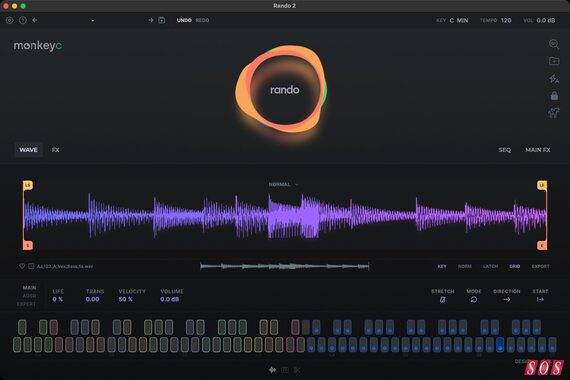
Task: Click the sample file name text
Action: [x=65, y=267]
